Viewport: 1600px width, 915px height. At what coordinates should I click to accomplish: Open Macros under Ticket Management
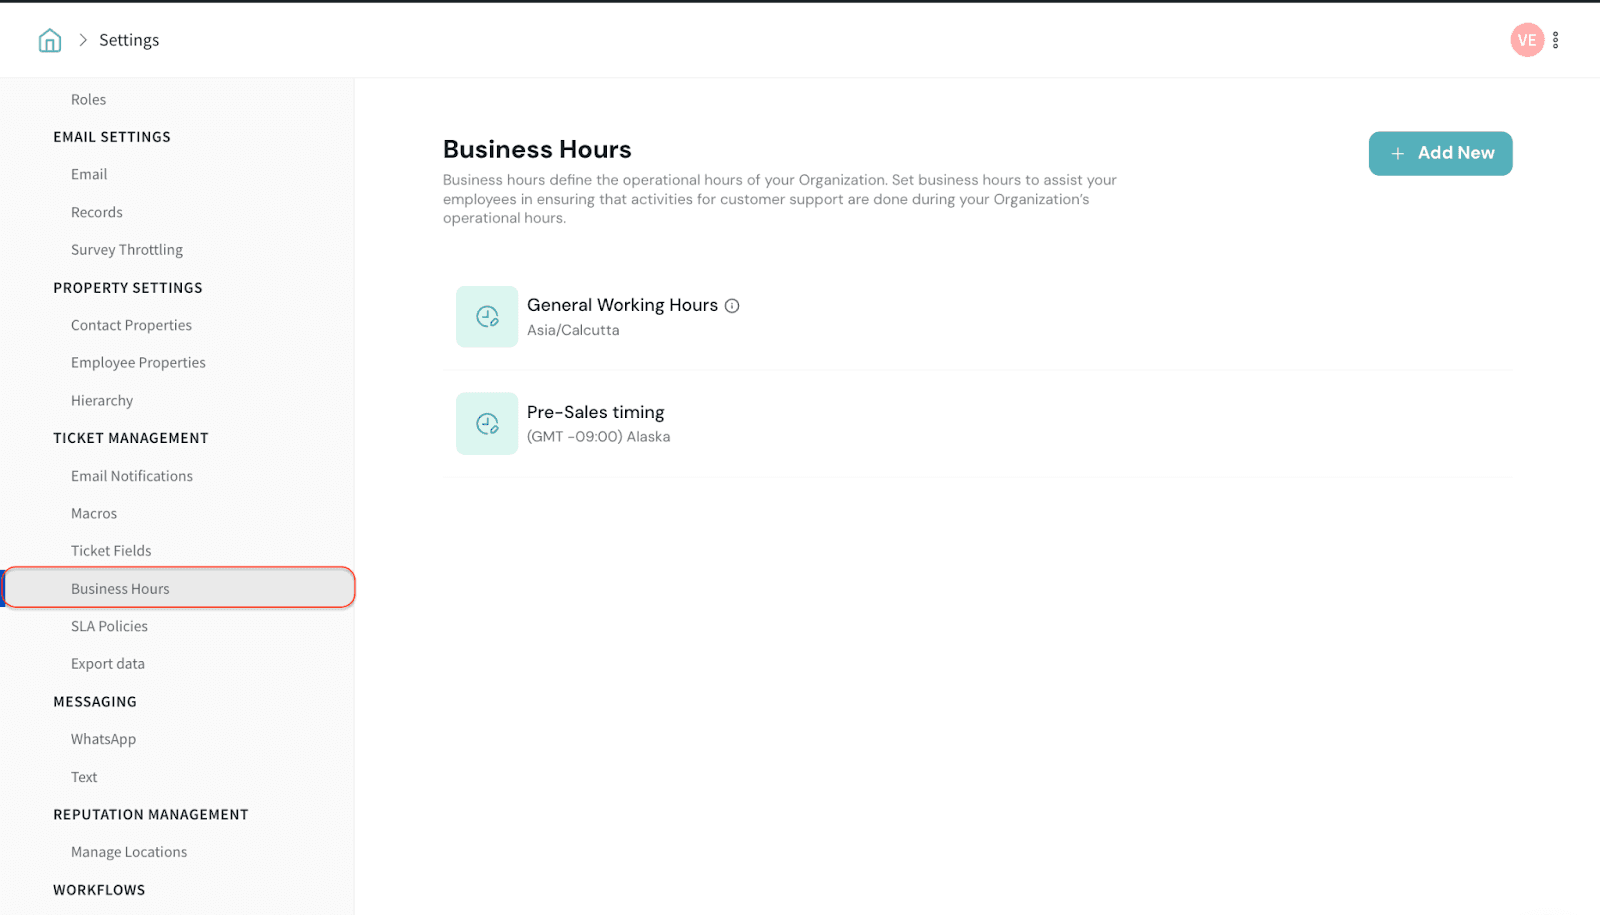click(94, 513)
